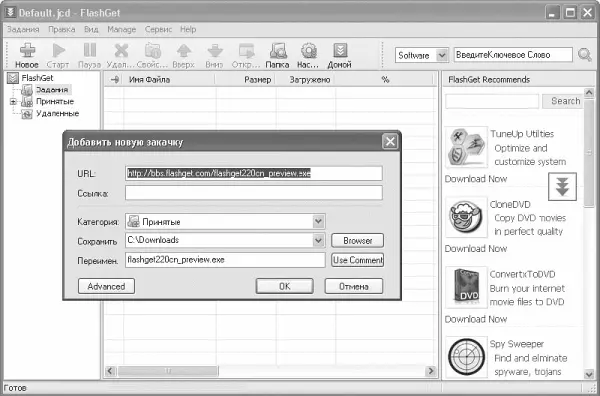
Task: Open the Software search category dropdown
Action: click(x=442, y=55)
